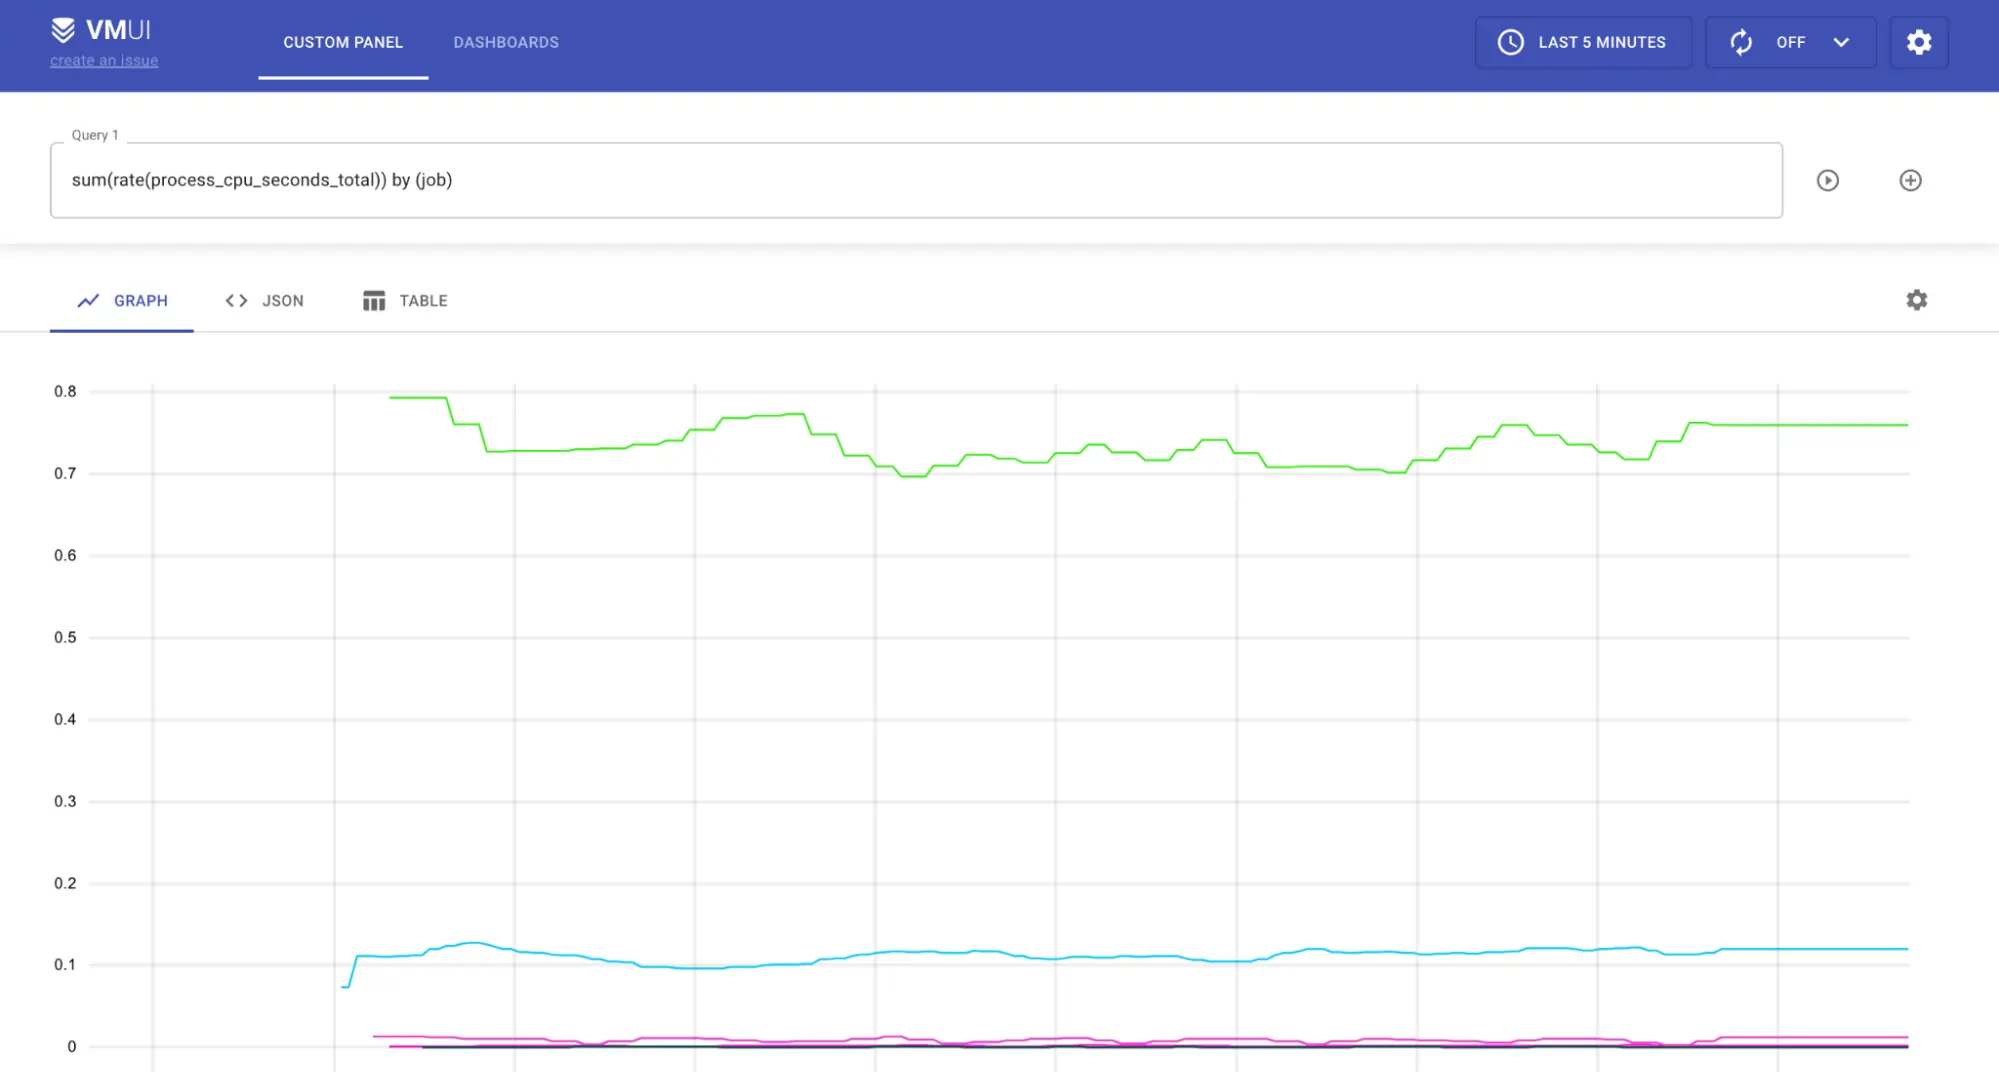Add a new query with plus icon

pos(1910,180)
